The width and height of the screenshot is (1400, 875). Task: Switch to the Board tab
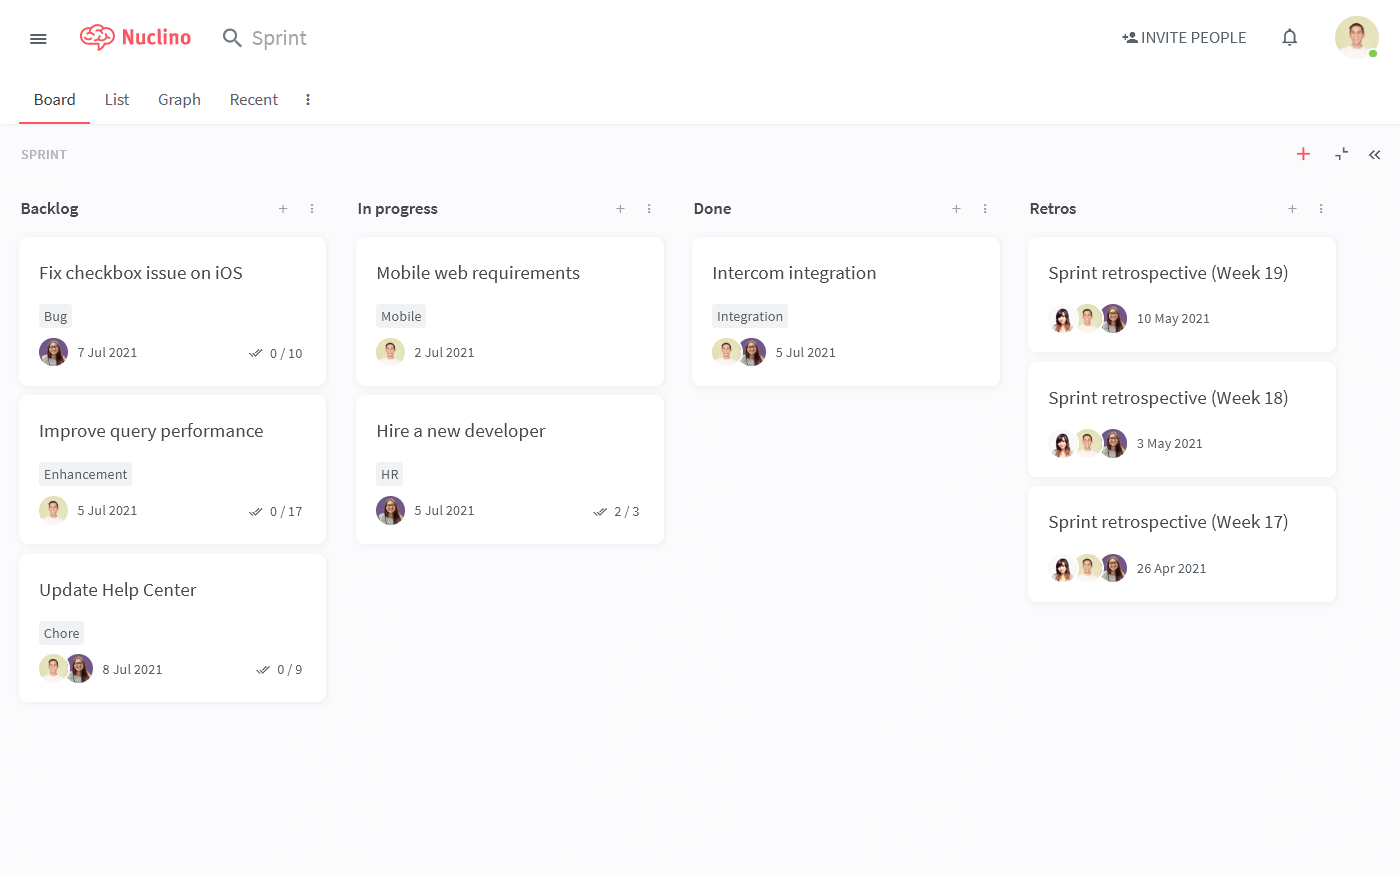[54, 100]
